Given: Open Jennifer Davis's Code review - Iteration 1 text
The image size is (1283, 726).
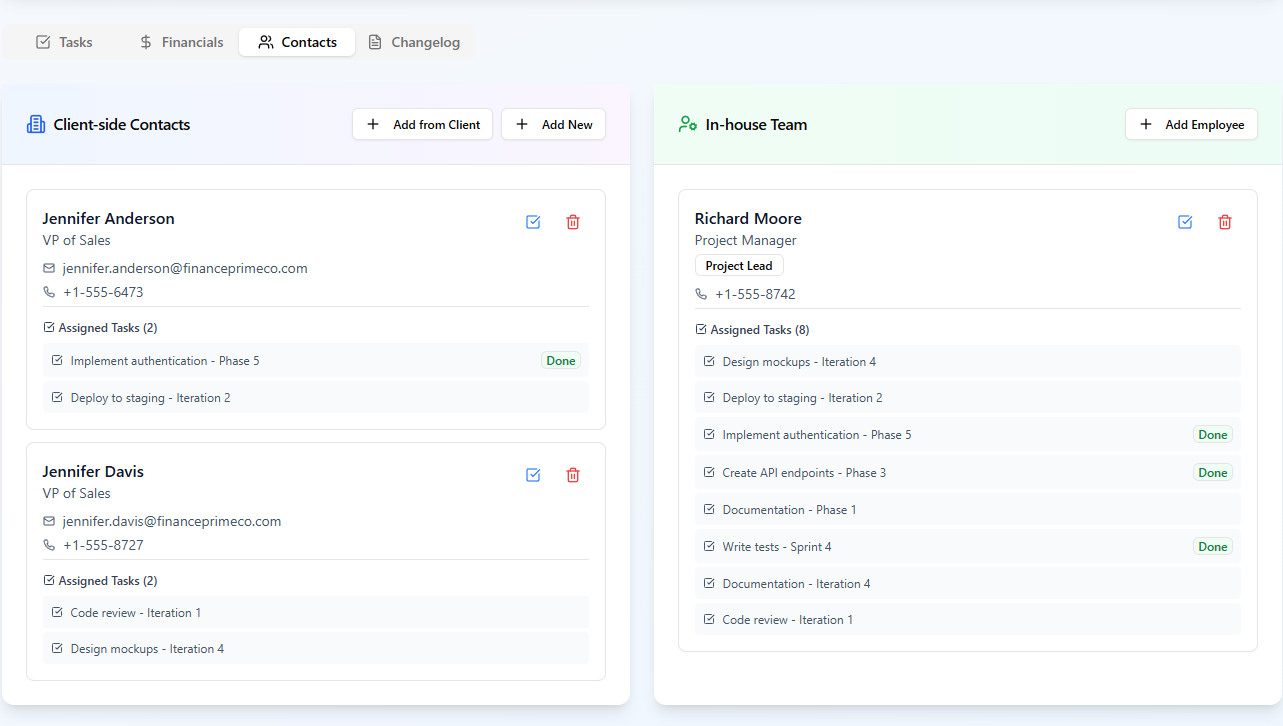Looking at the screenshot, I should click(136, 612).
